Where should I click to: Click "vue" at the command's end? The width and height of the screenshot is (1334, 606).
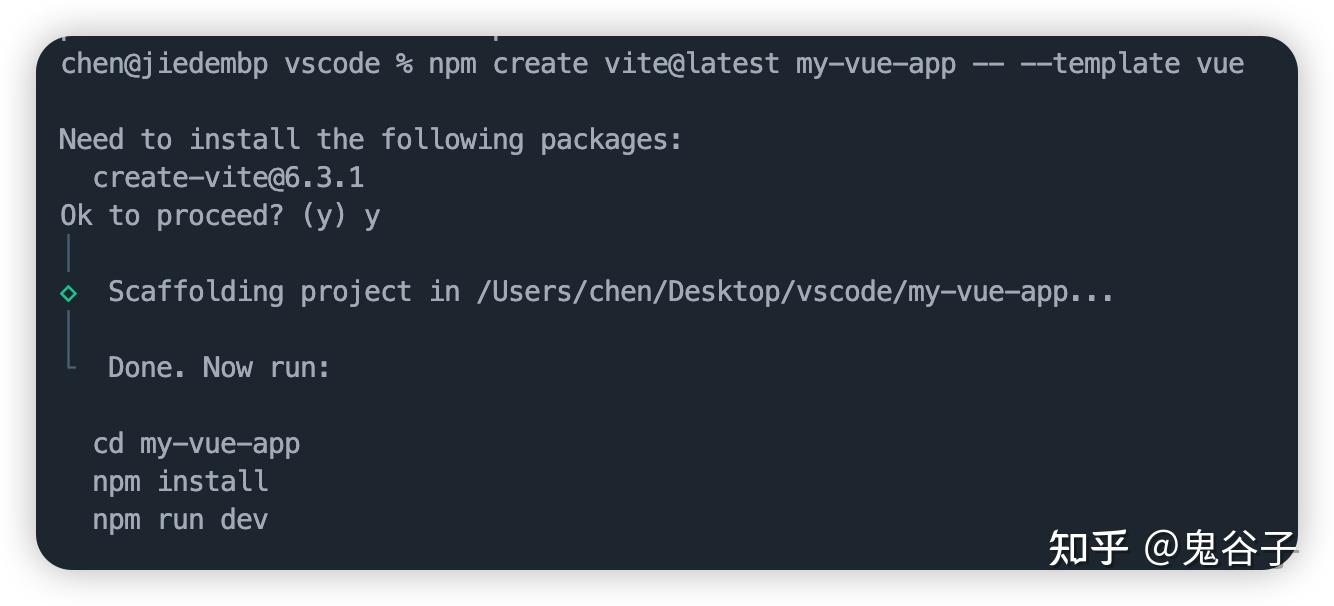pos(1220,64)
